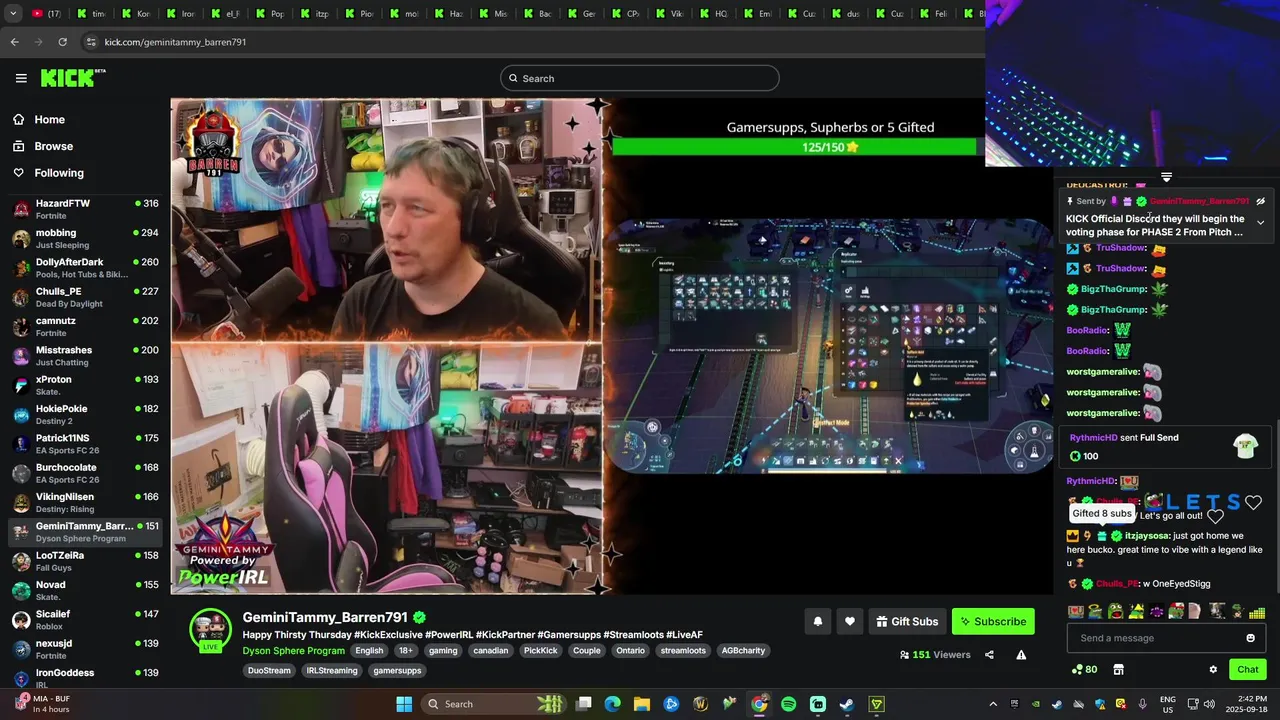Open File Explorer from the taskbar
This screenshot has width=1280, height=720.
coord(642,704)
